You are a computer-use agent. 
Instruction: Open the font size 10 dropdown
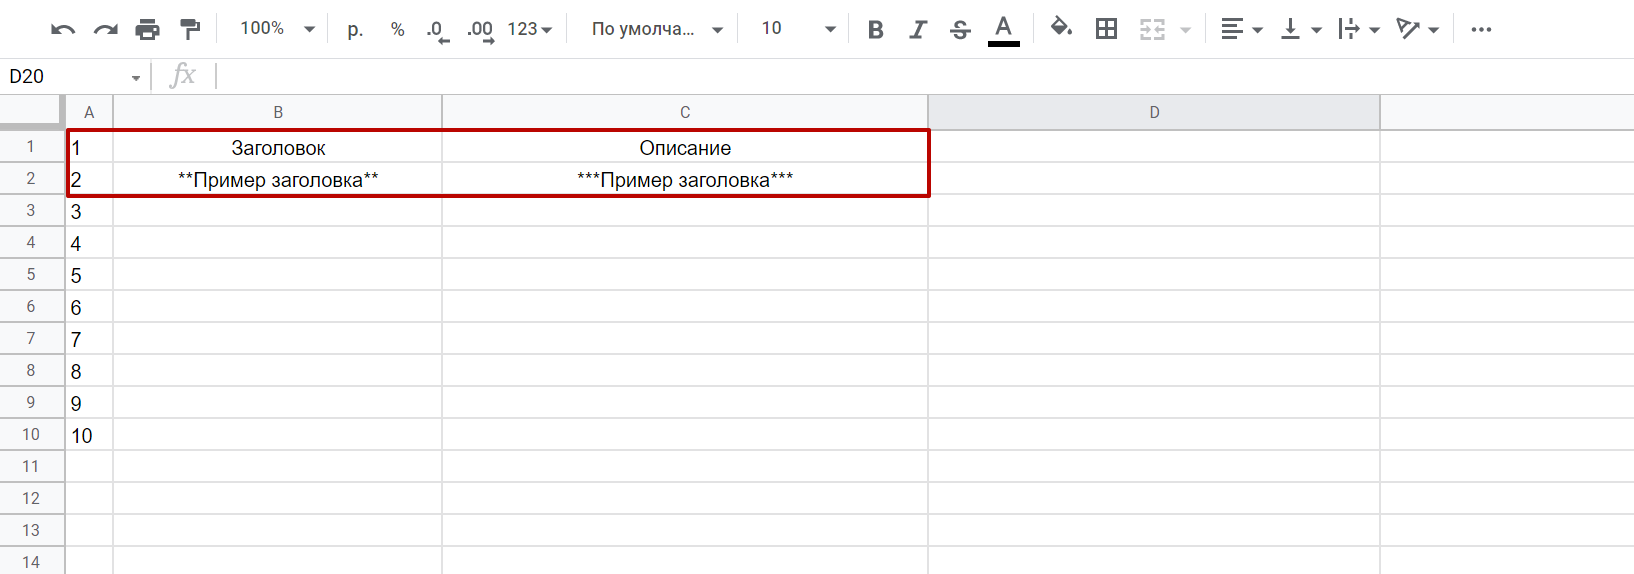(798, 29)
